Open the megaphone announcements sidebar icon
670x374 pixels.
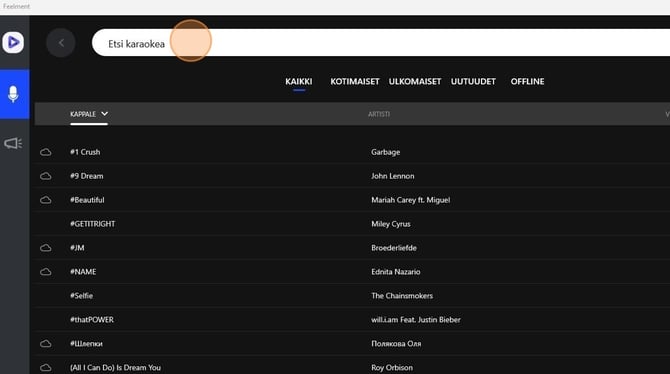coord(13,143)
